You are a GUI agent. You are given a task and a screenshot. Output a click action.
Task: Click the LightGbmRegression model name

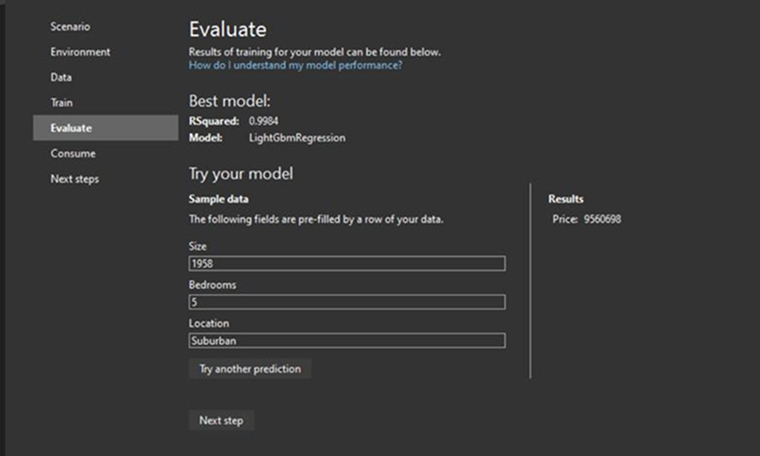(297, 138)
